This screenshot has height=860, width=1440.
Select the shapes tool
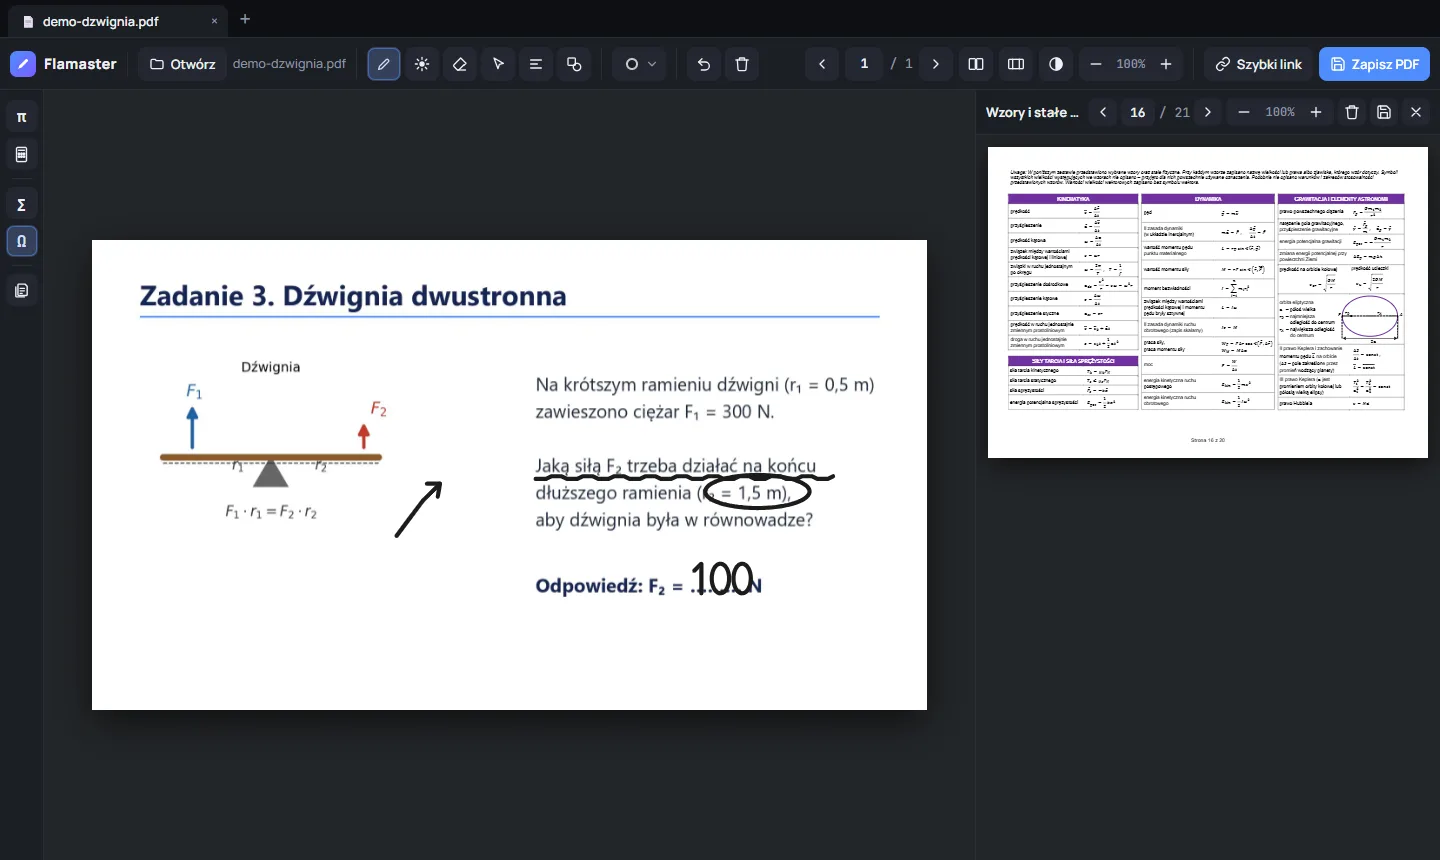point(574,64)
